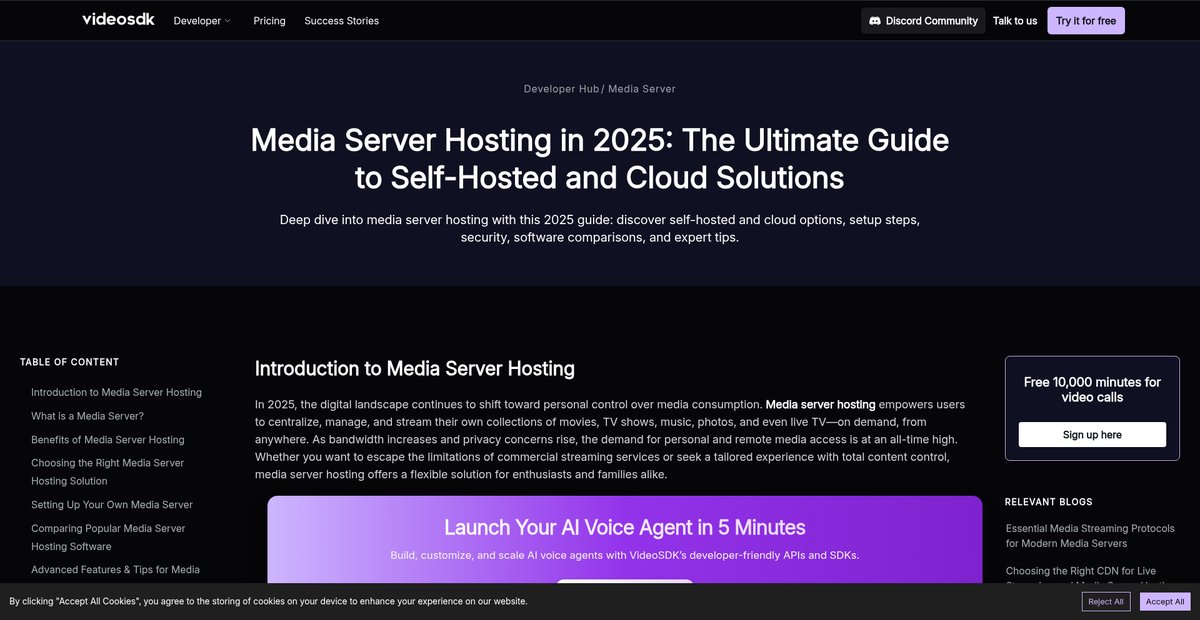Click the Discord icon in header
The image size is (1200, 620).
click(875, 20)
